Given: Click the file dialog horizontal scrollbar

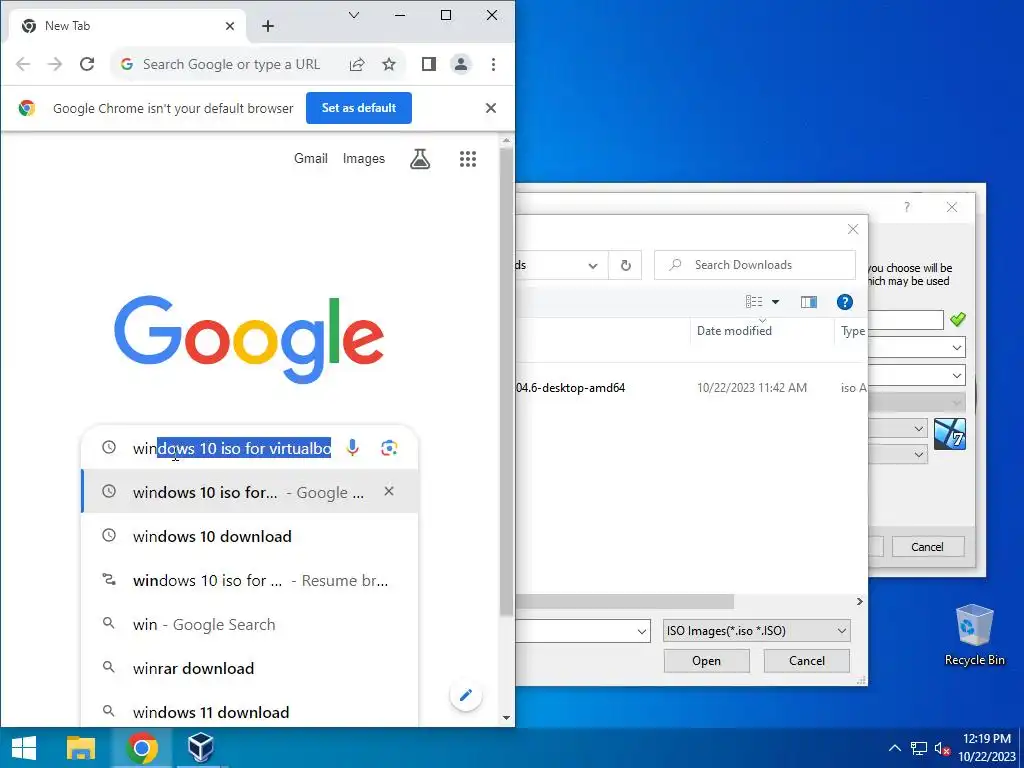Looking at the screenshot, I should pyautogui.click(x=624, y=601).
